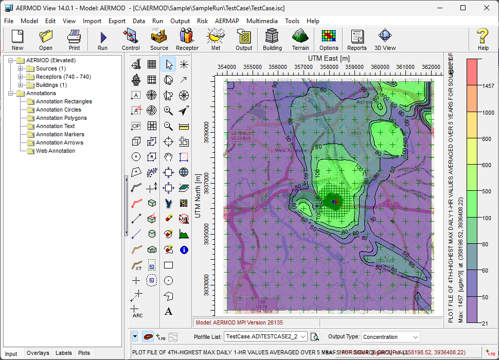Click the Print toolbar icon
The image size is (499, 360).
pos(74,40)
